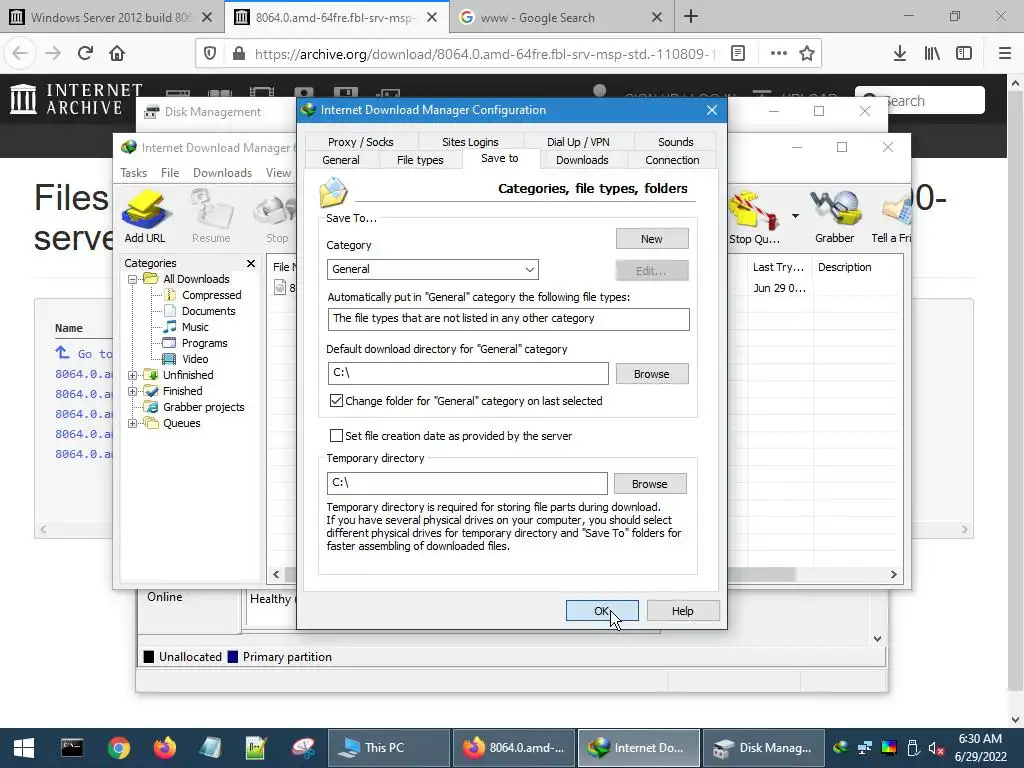Open Command Prompt from taskbar

tap(72, 748)
